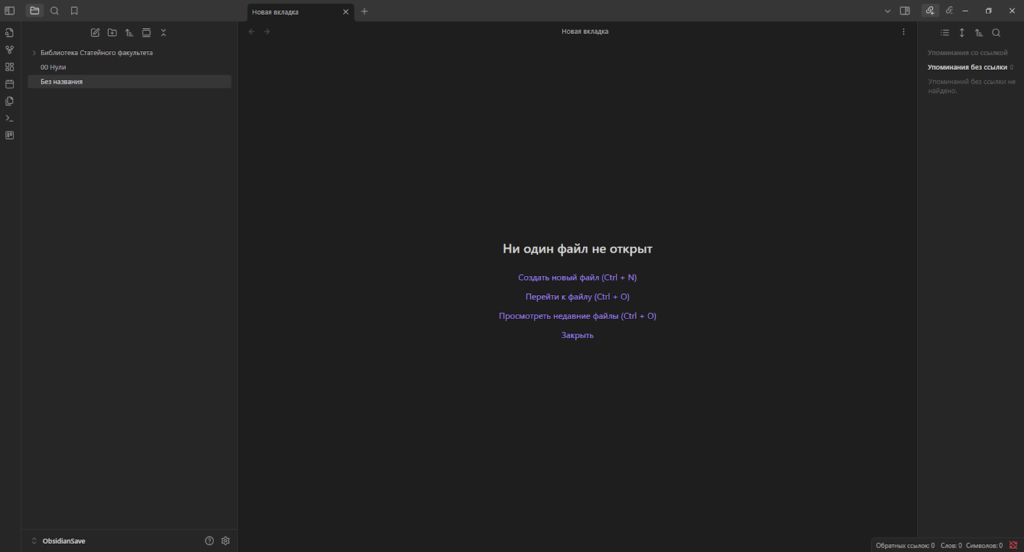Open the backlinks tab in right sidebar
The width and height of the screenshot is (1024, 552).
[x=930, y=10]
